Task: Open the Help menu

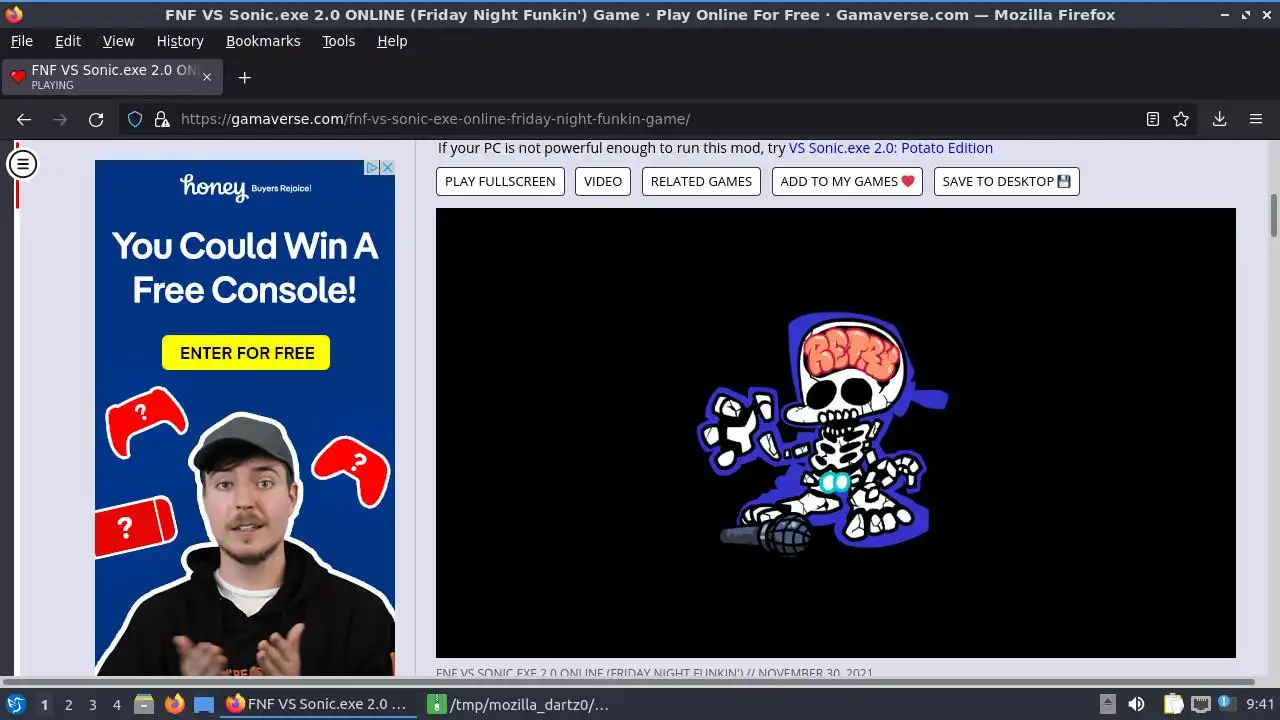Action: coord(392,41)
